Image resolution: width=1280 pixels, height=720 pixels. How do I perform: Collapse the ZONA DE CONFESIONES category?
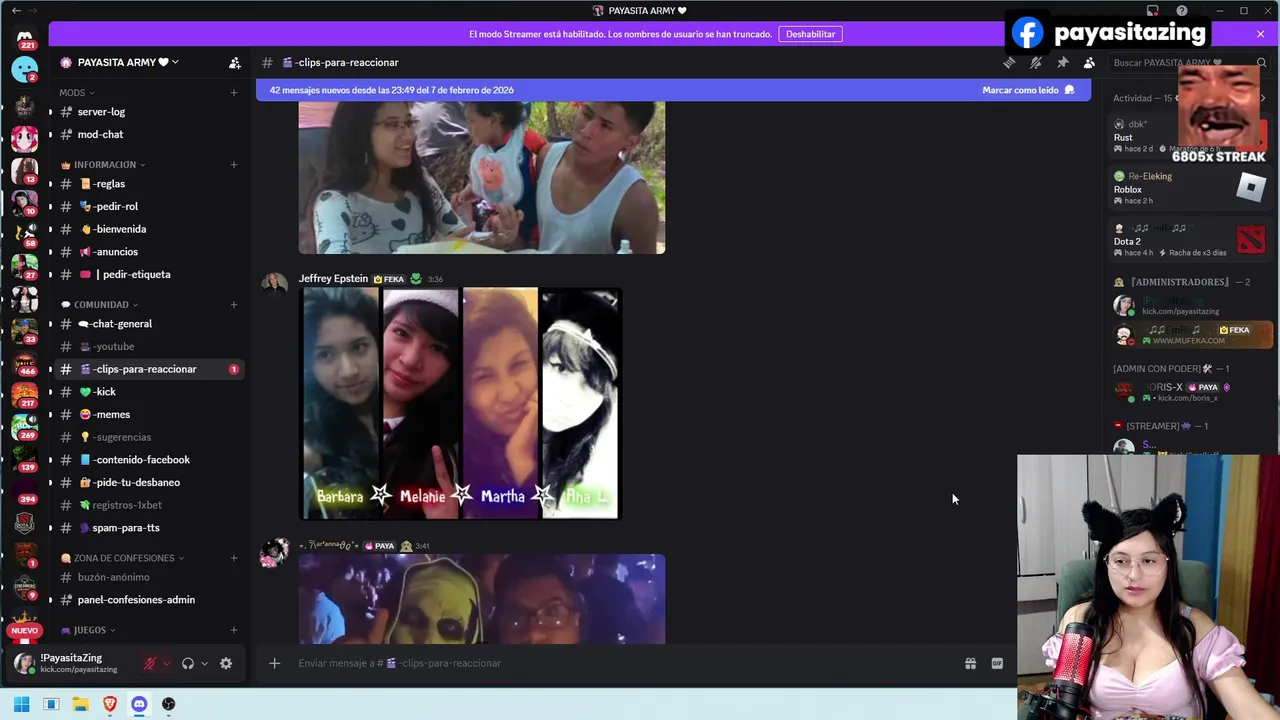point(122,558)
